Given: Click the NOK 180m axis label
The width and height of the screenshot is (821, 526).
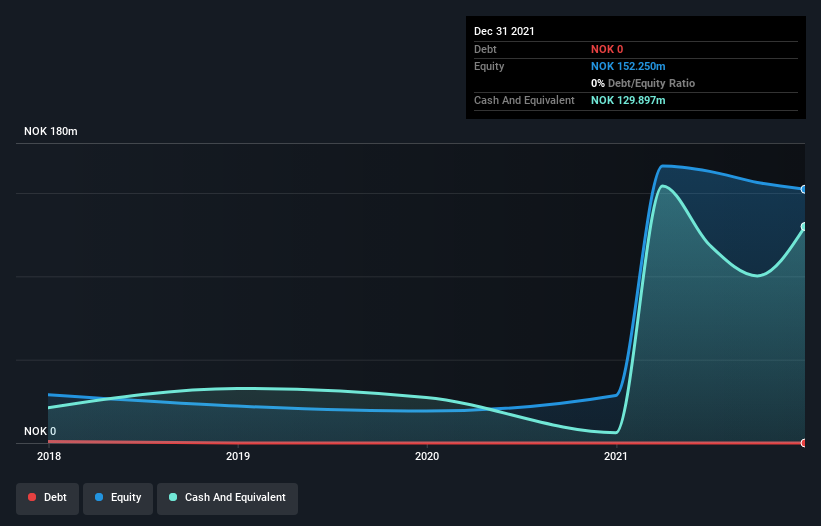Looking at the screenshot, I should point(51,131).
